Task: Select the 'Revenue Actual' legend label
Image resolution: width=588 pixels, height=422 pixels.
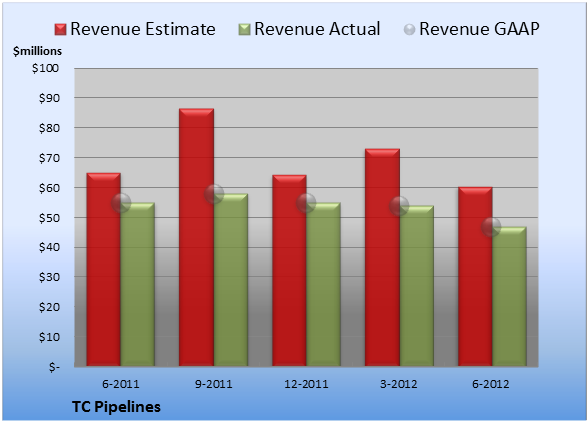Action: coord(317,29)
